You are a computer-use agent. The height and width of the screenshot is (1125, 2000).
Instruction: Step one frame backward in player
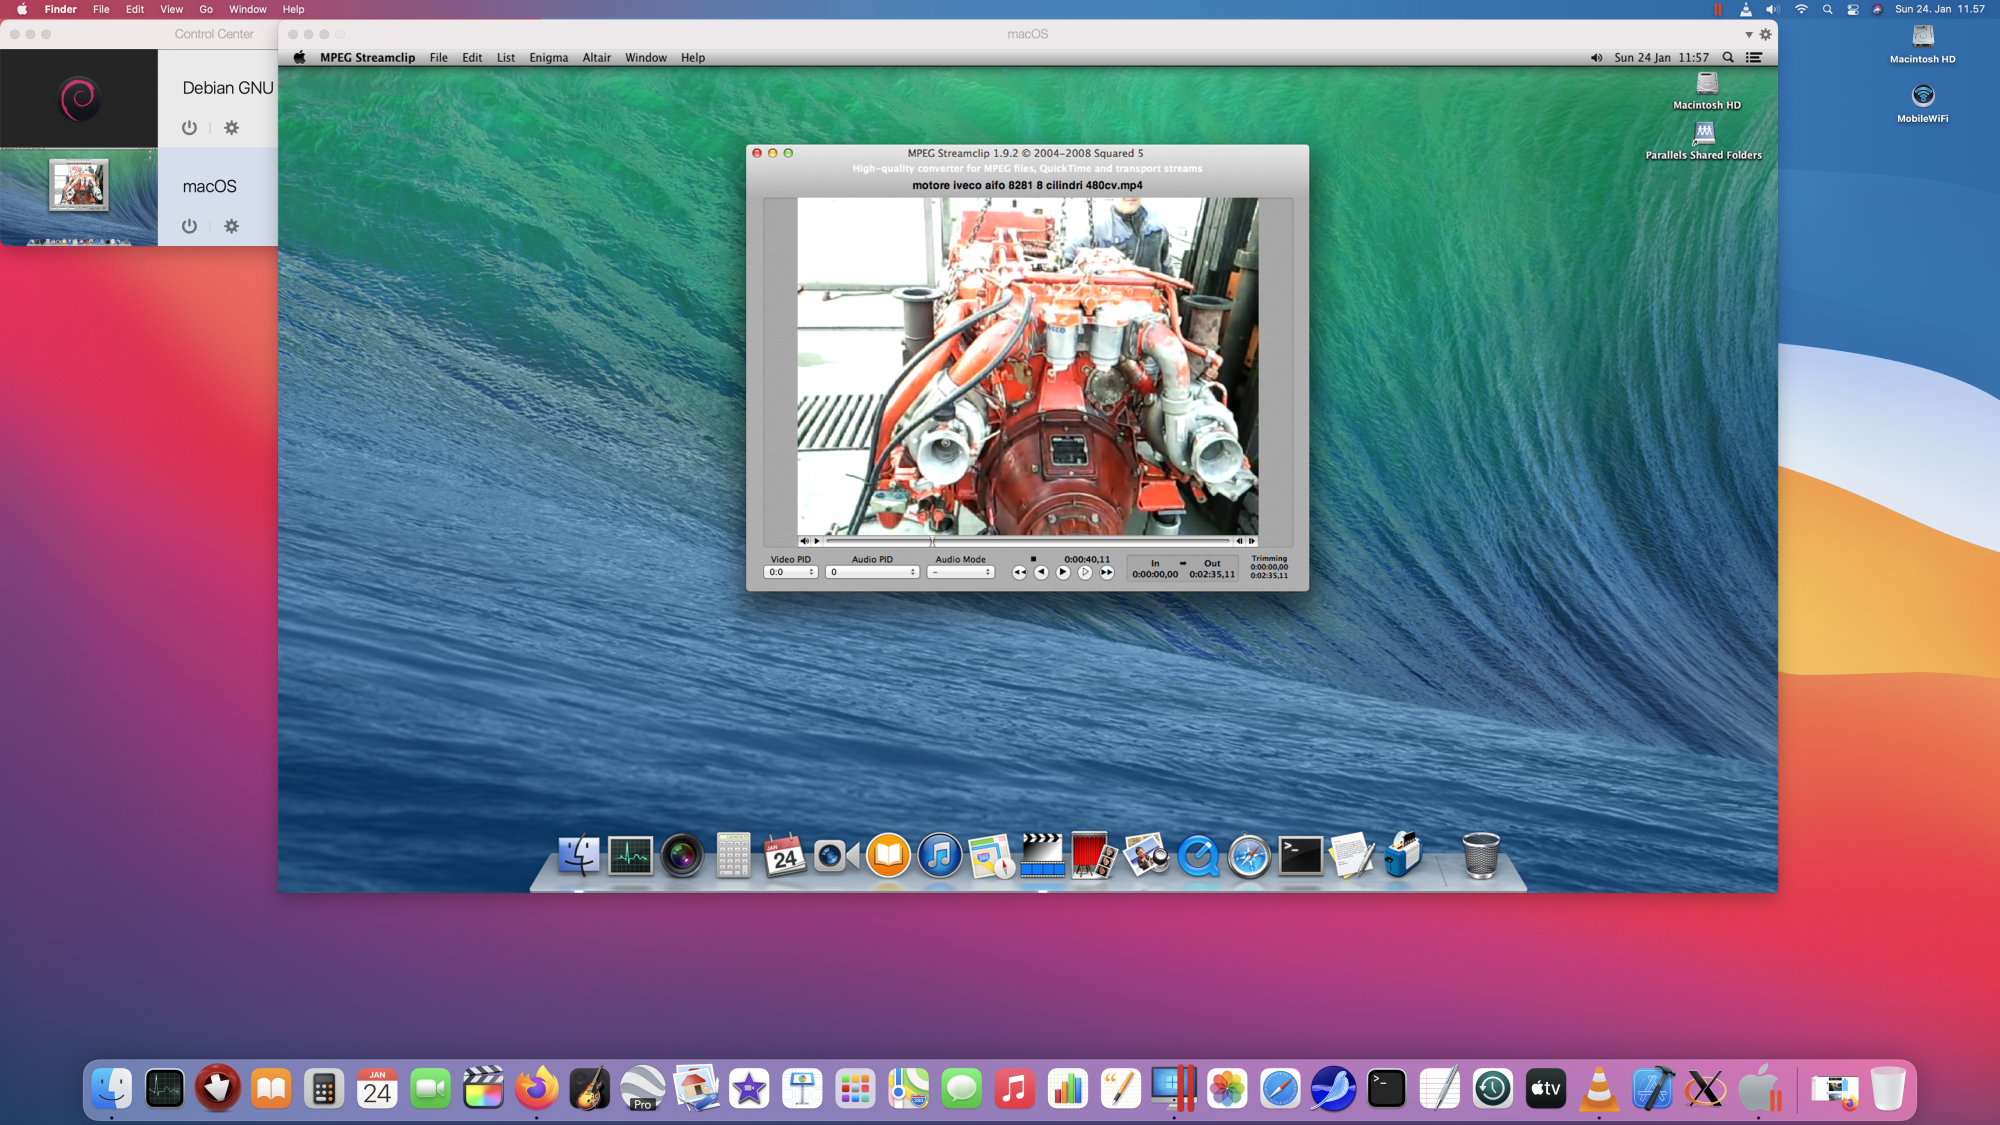click(1239, 541)
